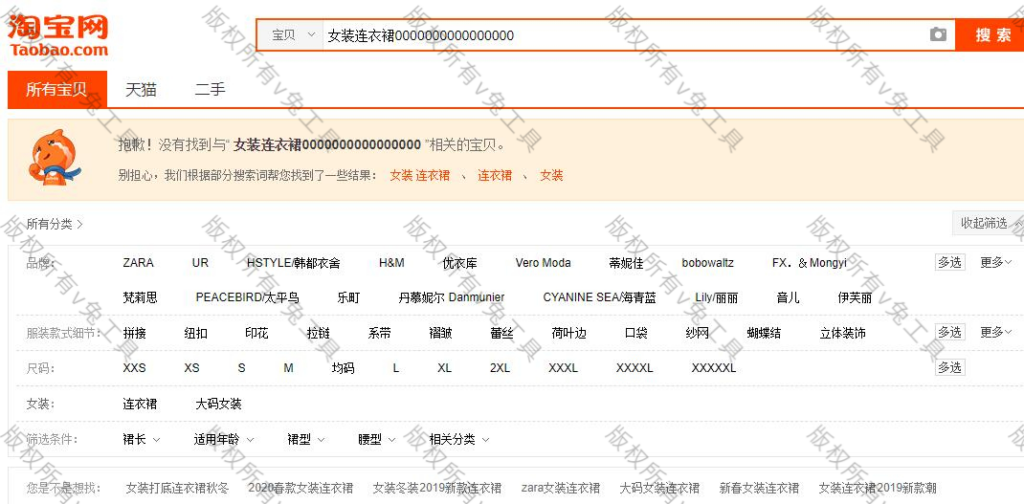The width and height of the screenshot is (1024, 504).
Task: Open the 腰型 filter dropdown
Action: [x=377, y=439]
